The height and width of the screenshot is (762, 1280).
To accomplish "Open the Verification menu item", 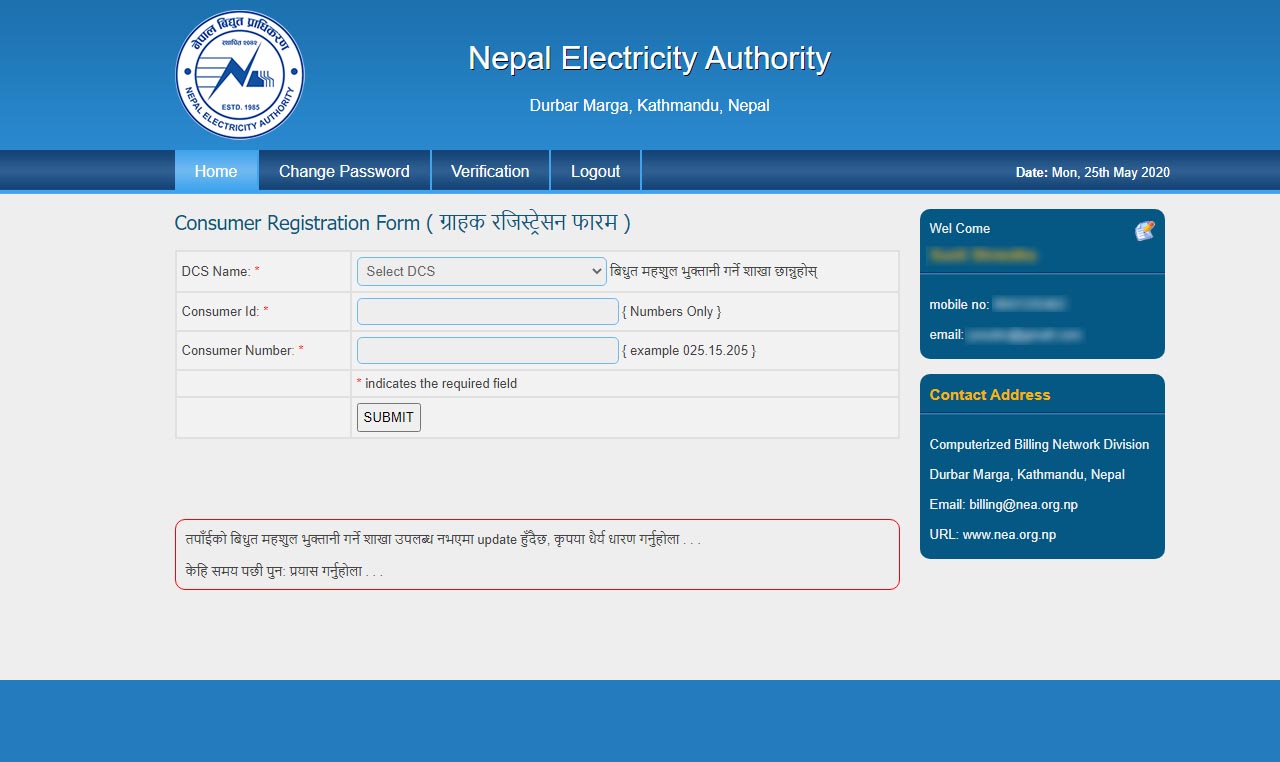I will tap(490, 171).
